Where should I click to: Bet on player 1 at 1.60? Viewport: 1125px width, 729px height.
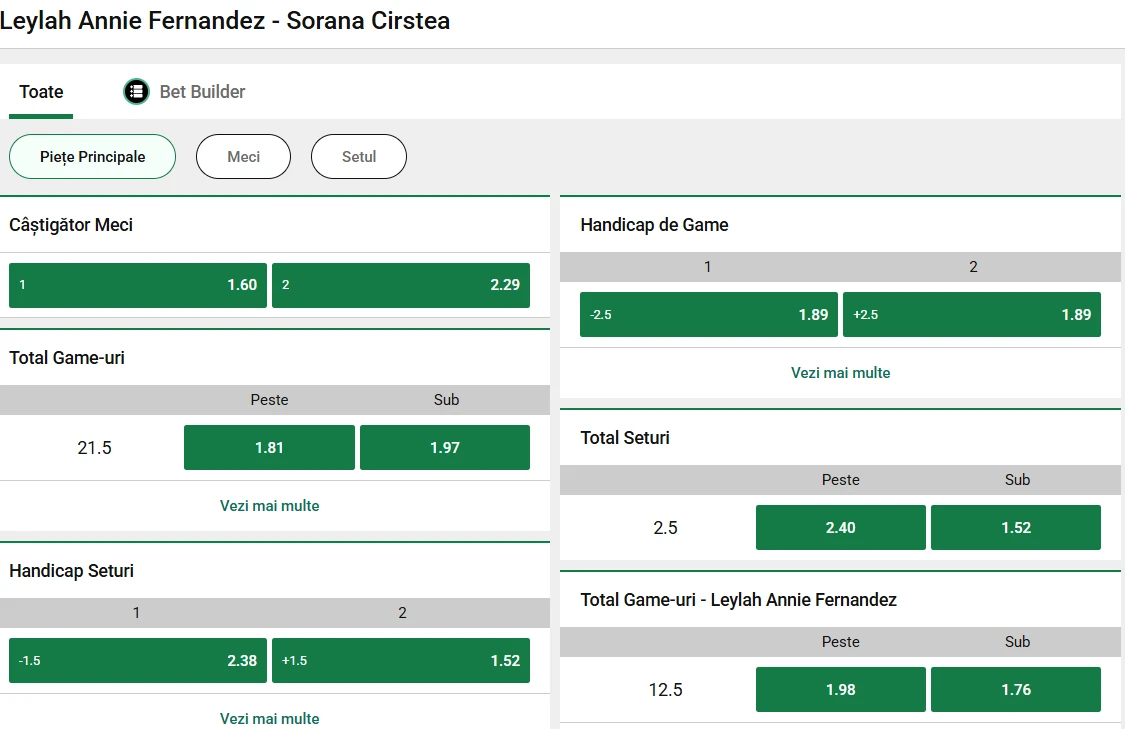138,285
